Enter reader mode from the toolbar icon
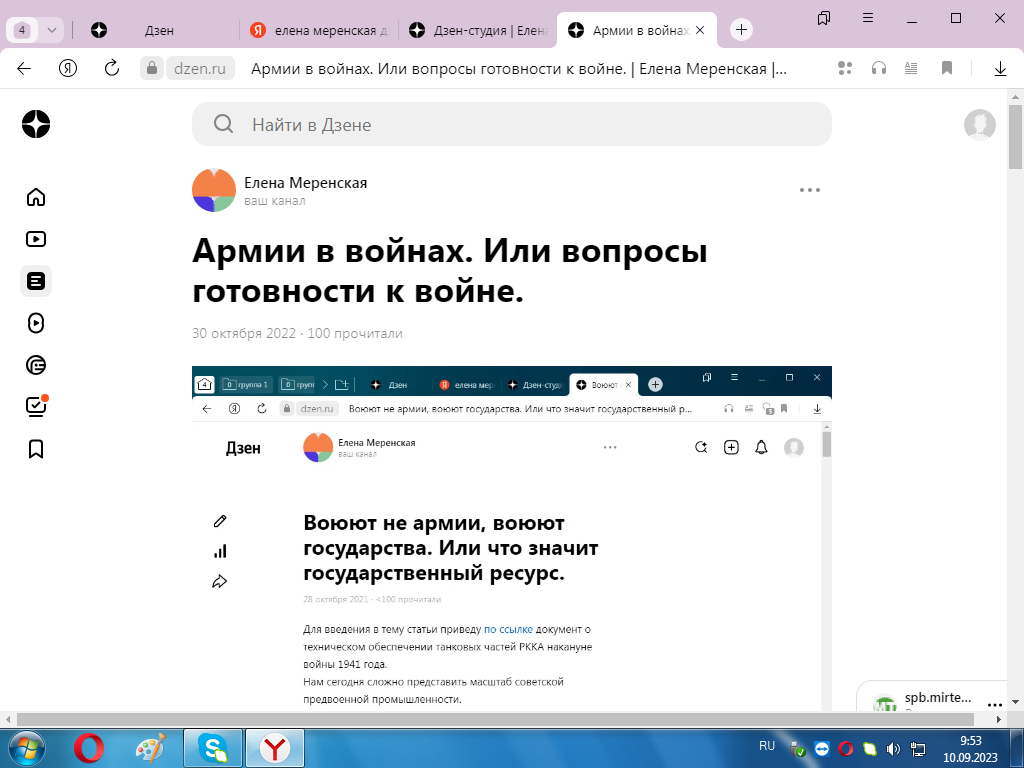Viewport: 1024px width, 768px height. (x=909, y=69)
